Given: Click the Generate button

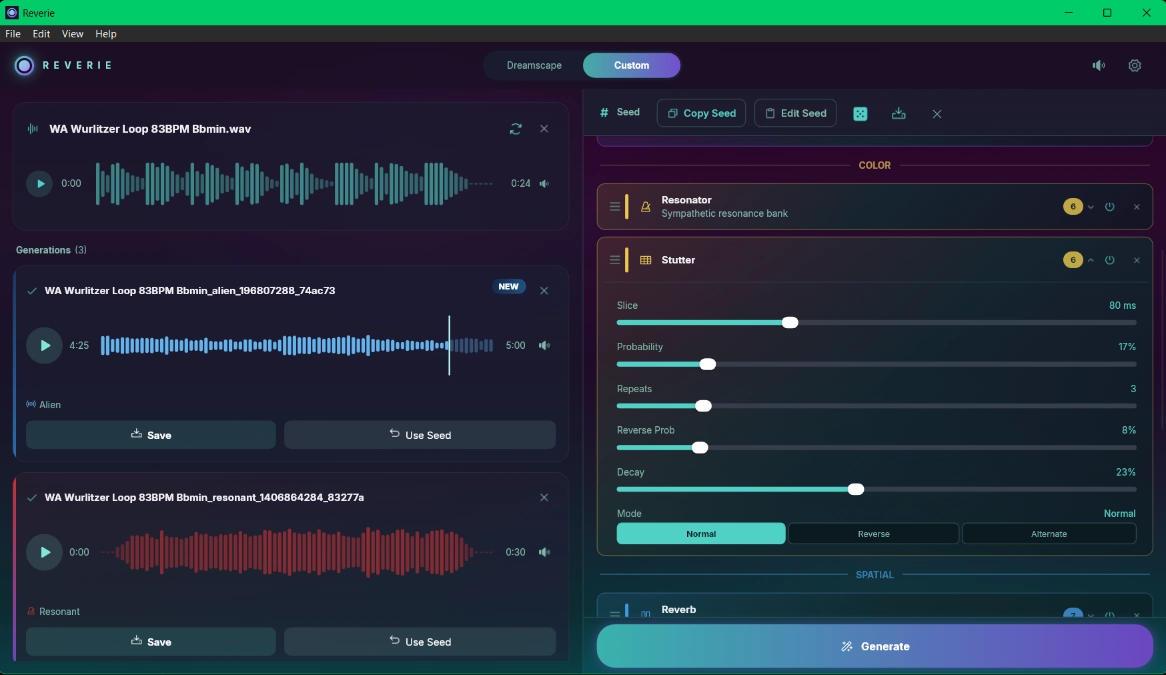Looking at the screenshot, I should [x=874, y=646].
